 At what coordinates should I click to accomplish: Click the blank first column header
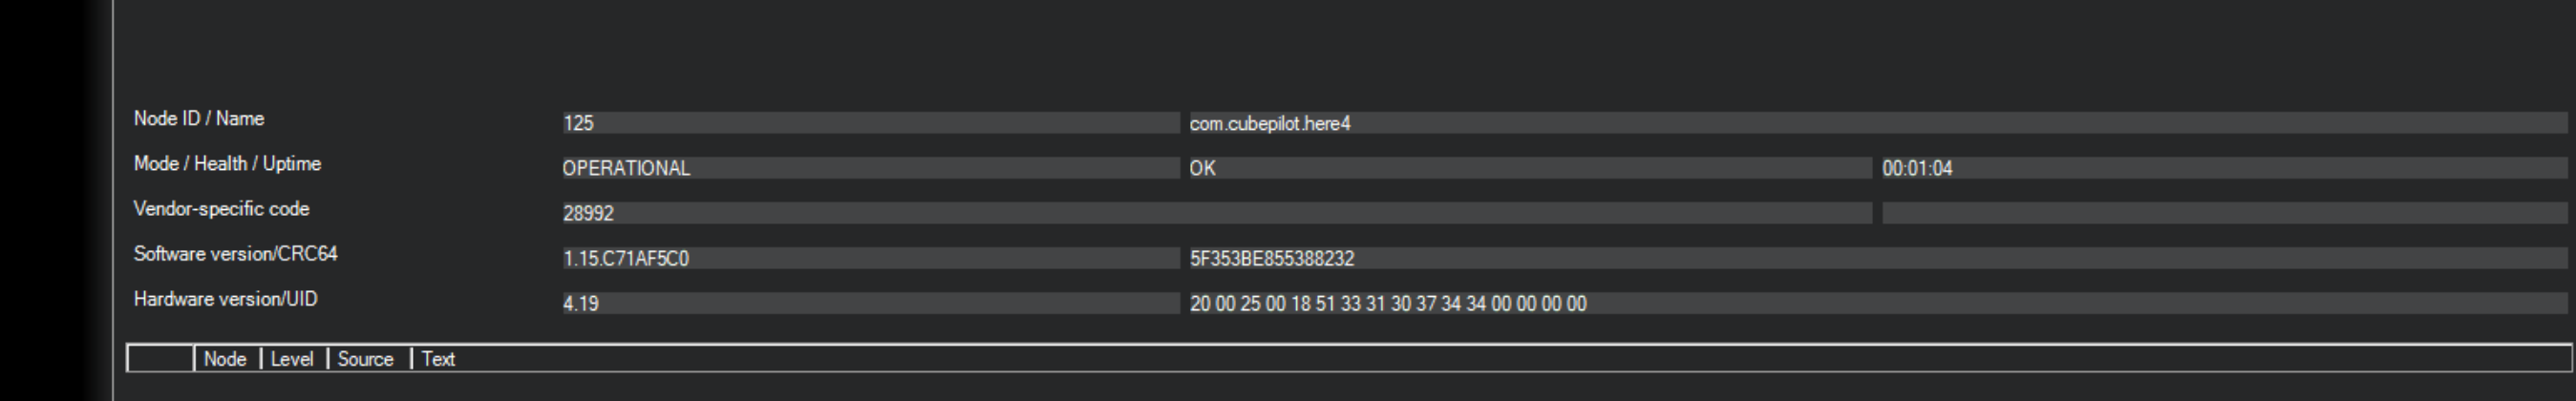[x=160, y=359]
